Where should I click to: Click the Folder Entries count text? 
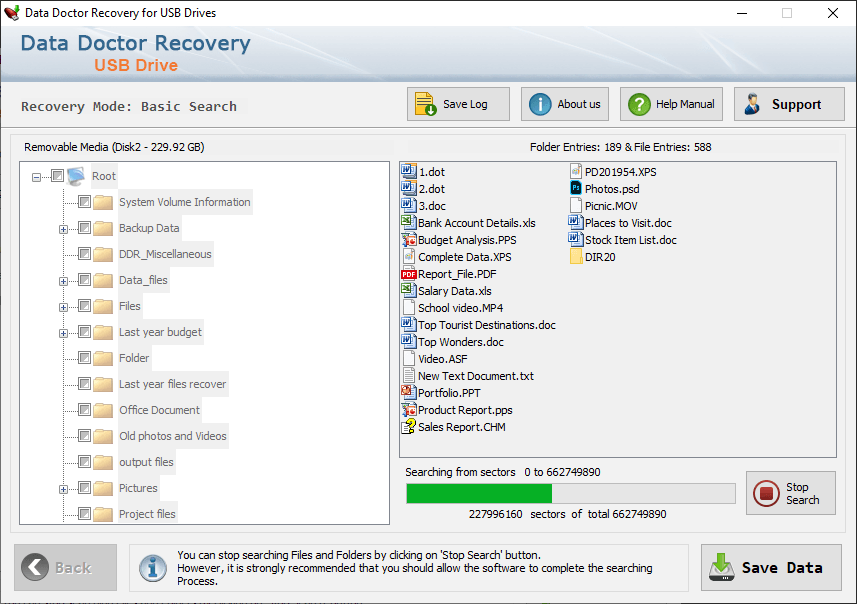tap(620, 147)
